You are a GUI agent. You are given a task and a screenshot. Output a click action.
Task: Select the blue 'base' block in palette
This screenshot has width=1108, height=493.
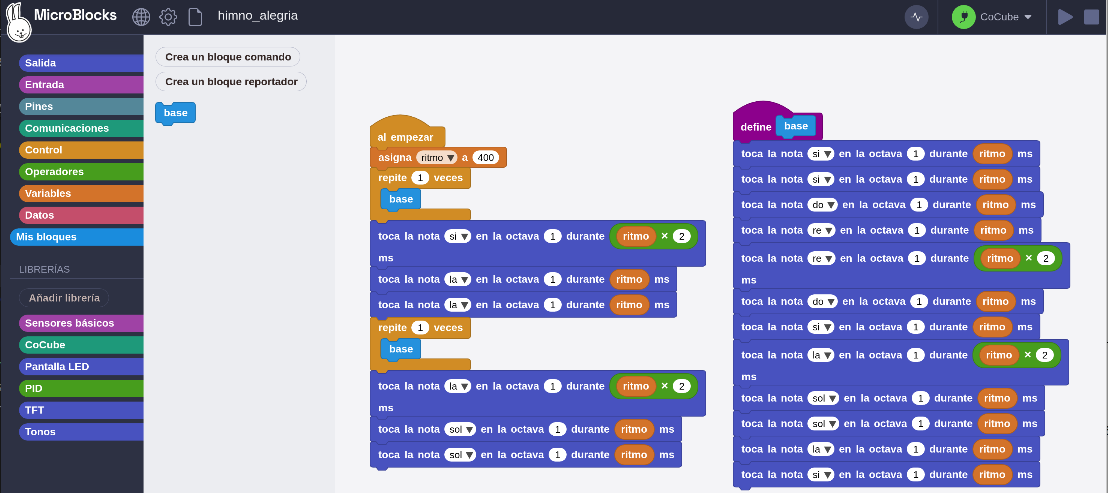coord(176,113)
